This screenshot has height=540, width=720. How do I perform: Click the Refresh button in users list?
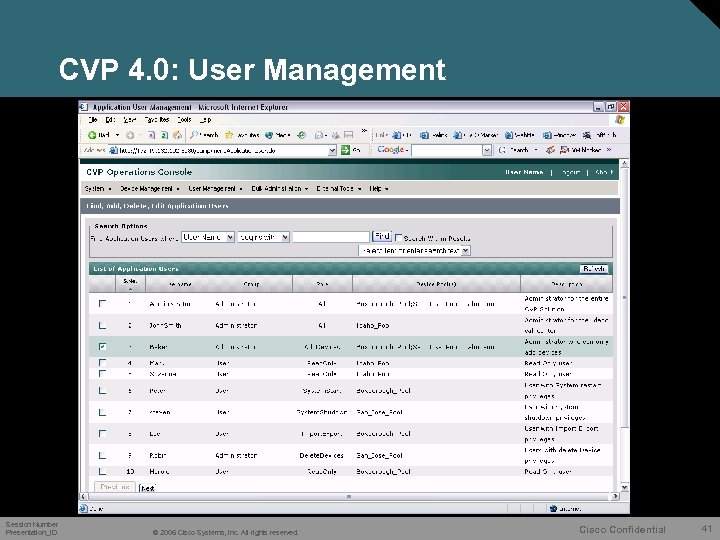point(594,269)
